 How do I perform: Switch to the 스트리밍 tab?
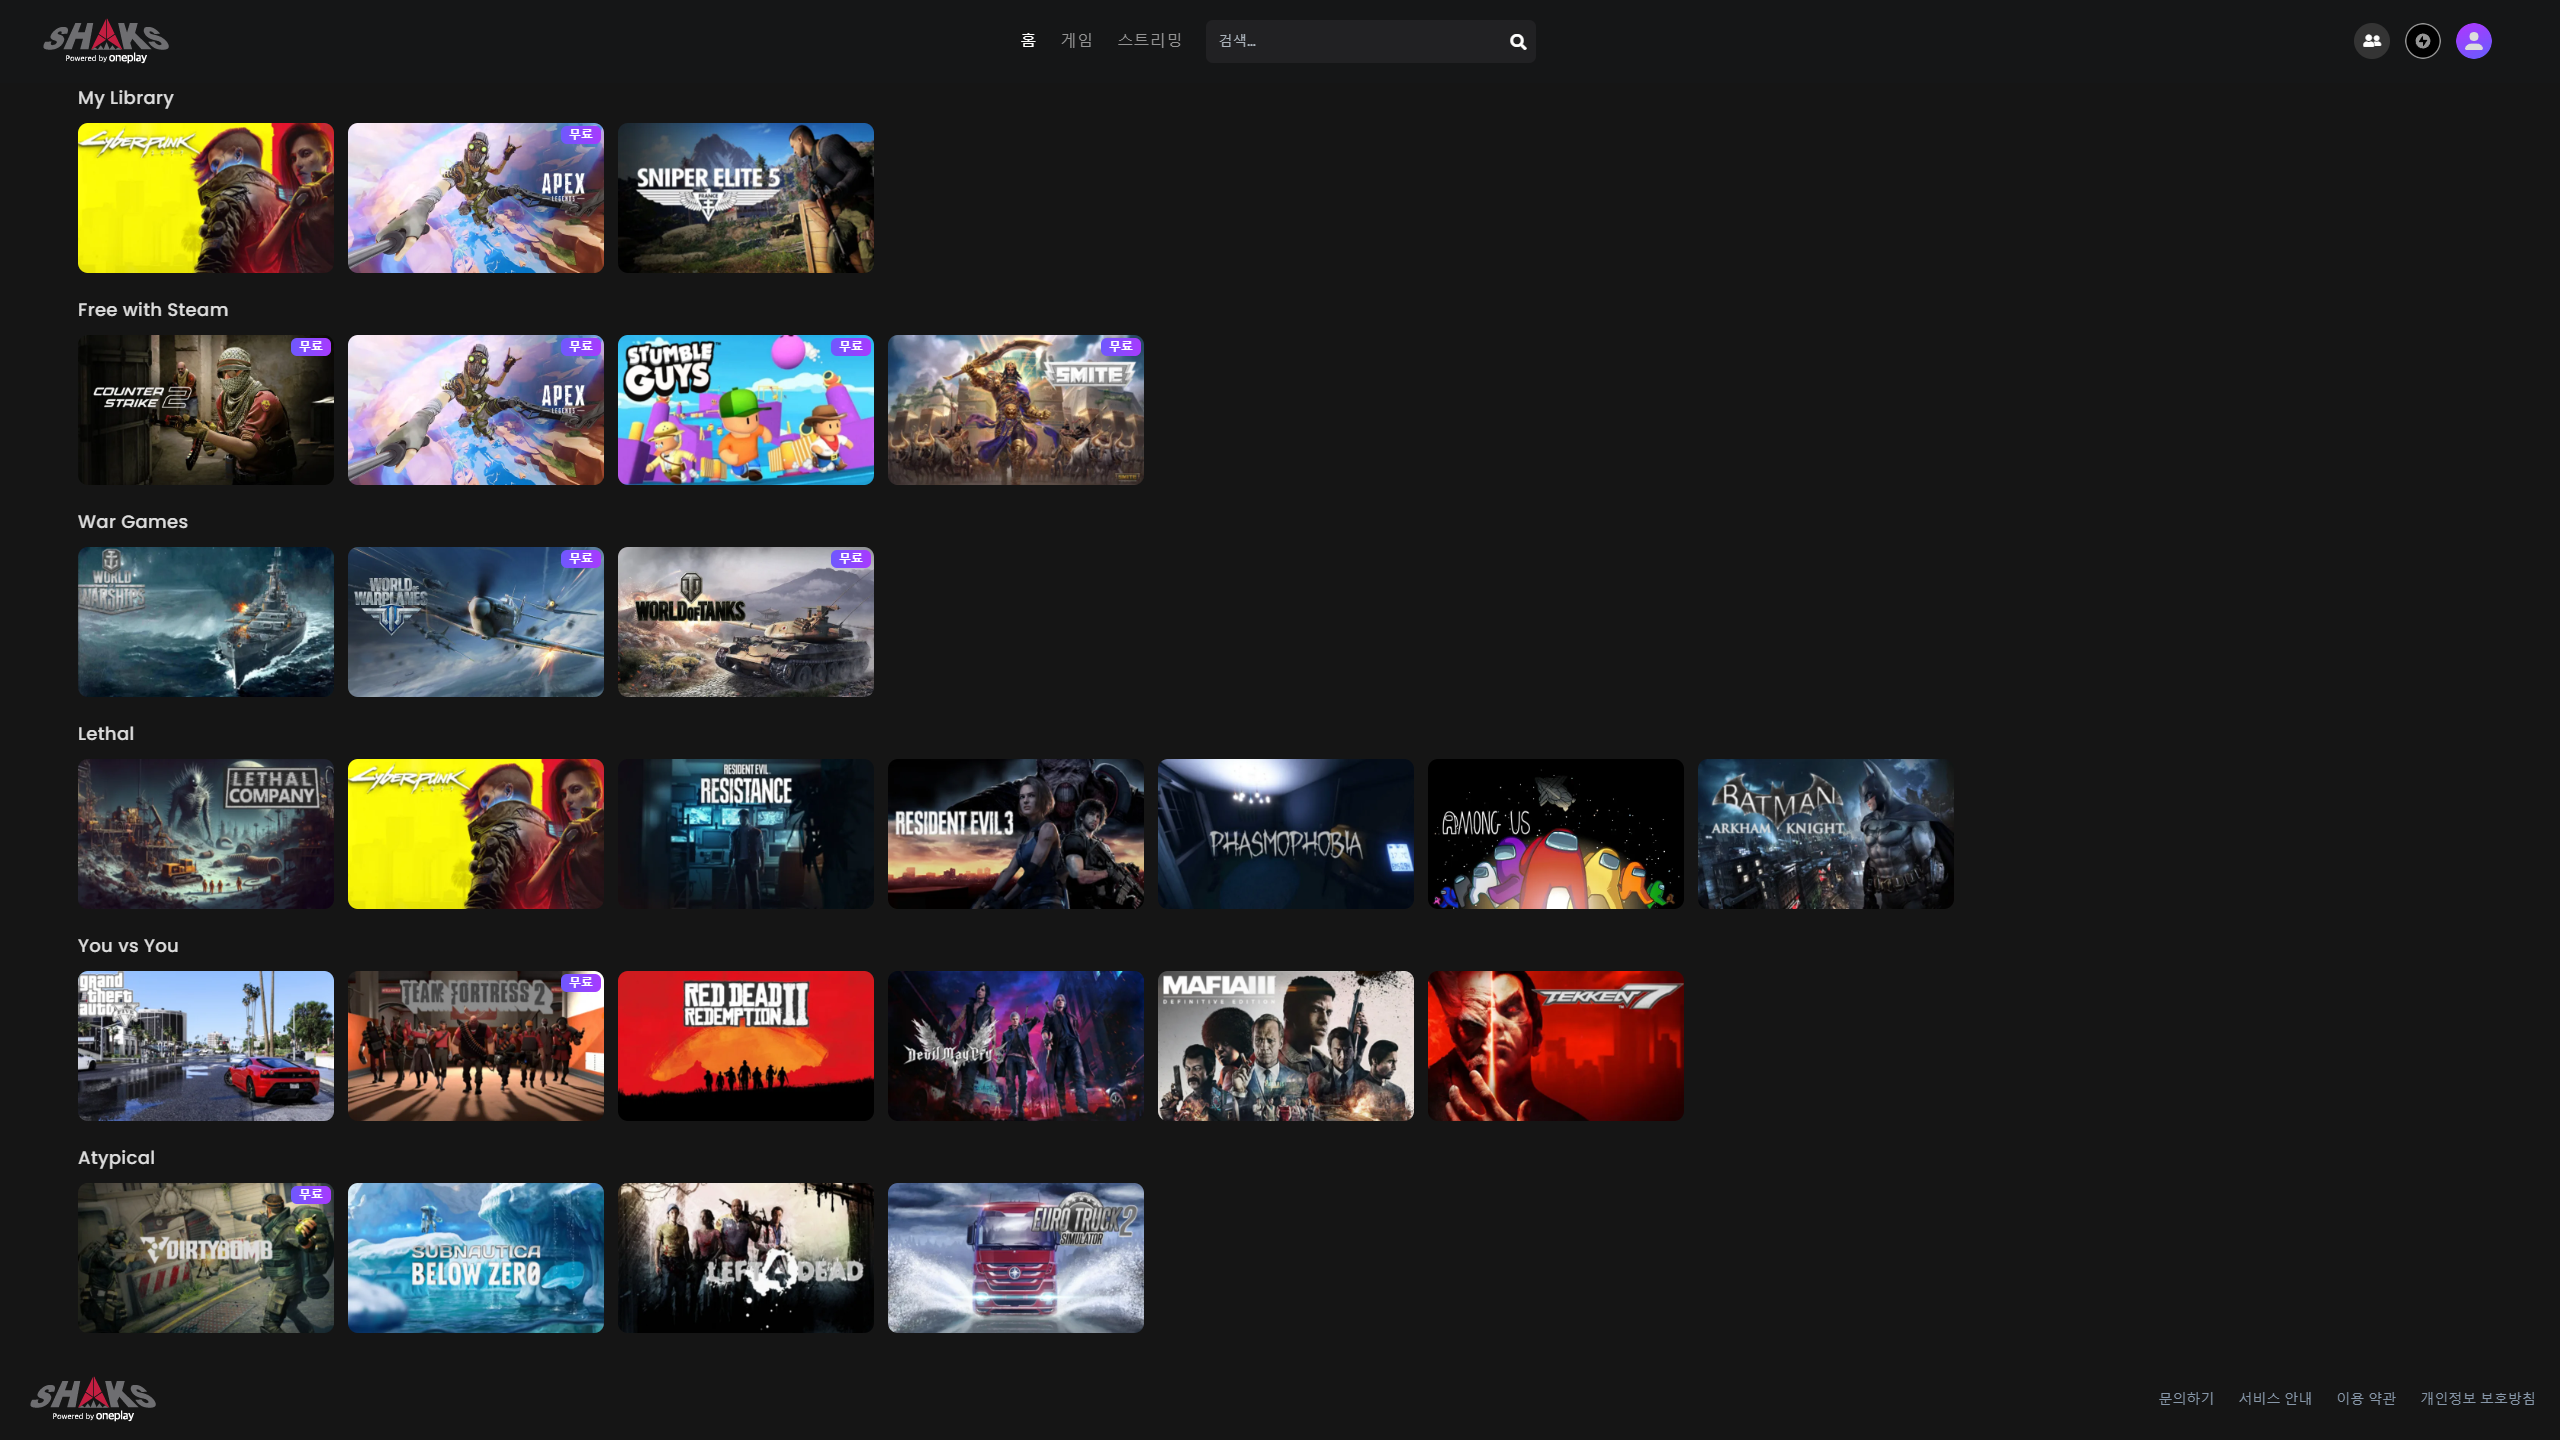tap(1149, 40)
